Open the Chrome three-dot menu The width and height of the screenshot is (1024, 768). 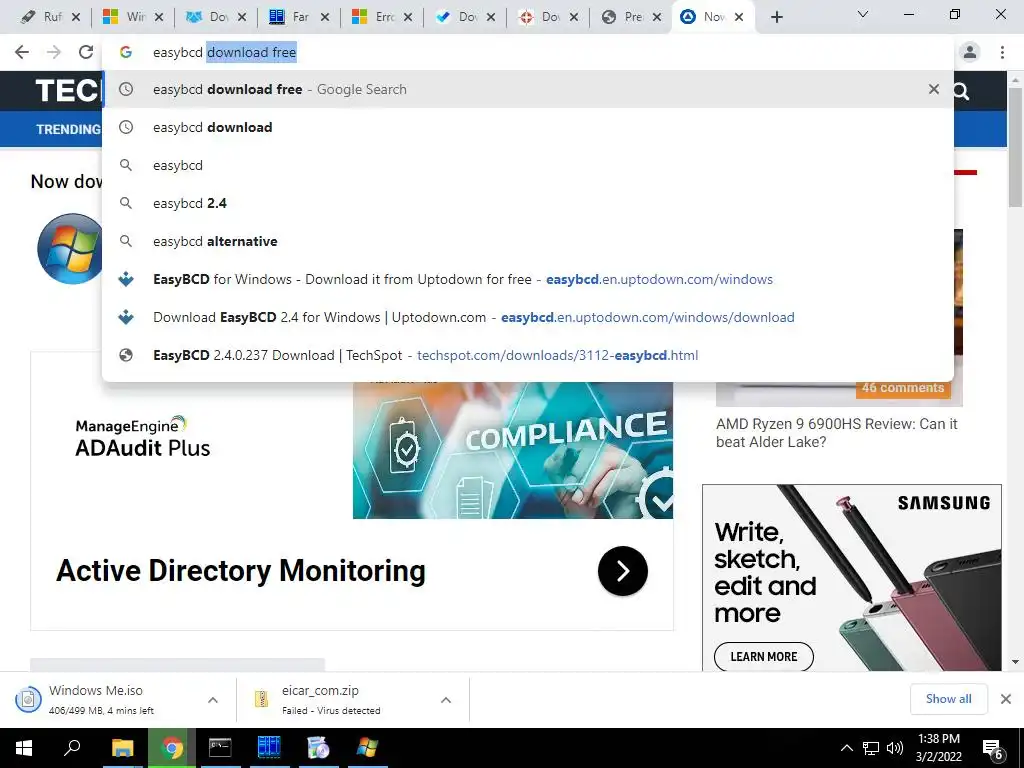(x=1002, y=52)
